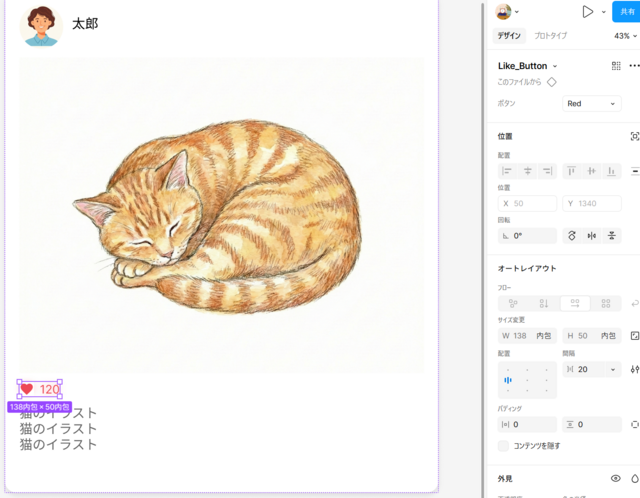Select vertical flow auto layout icon
640x498 pixels.
coord(543,303)
